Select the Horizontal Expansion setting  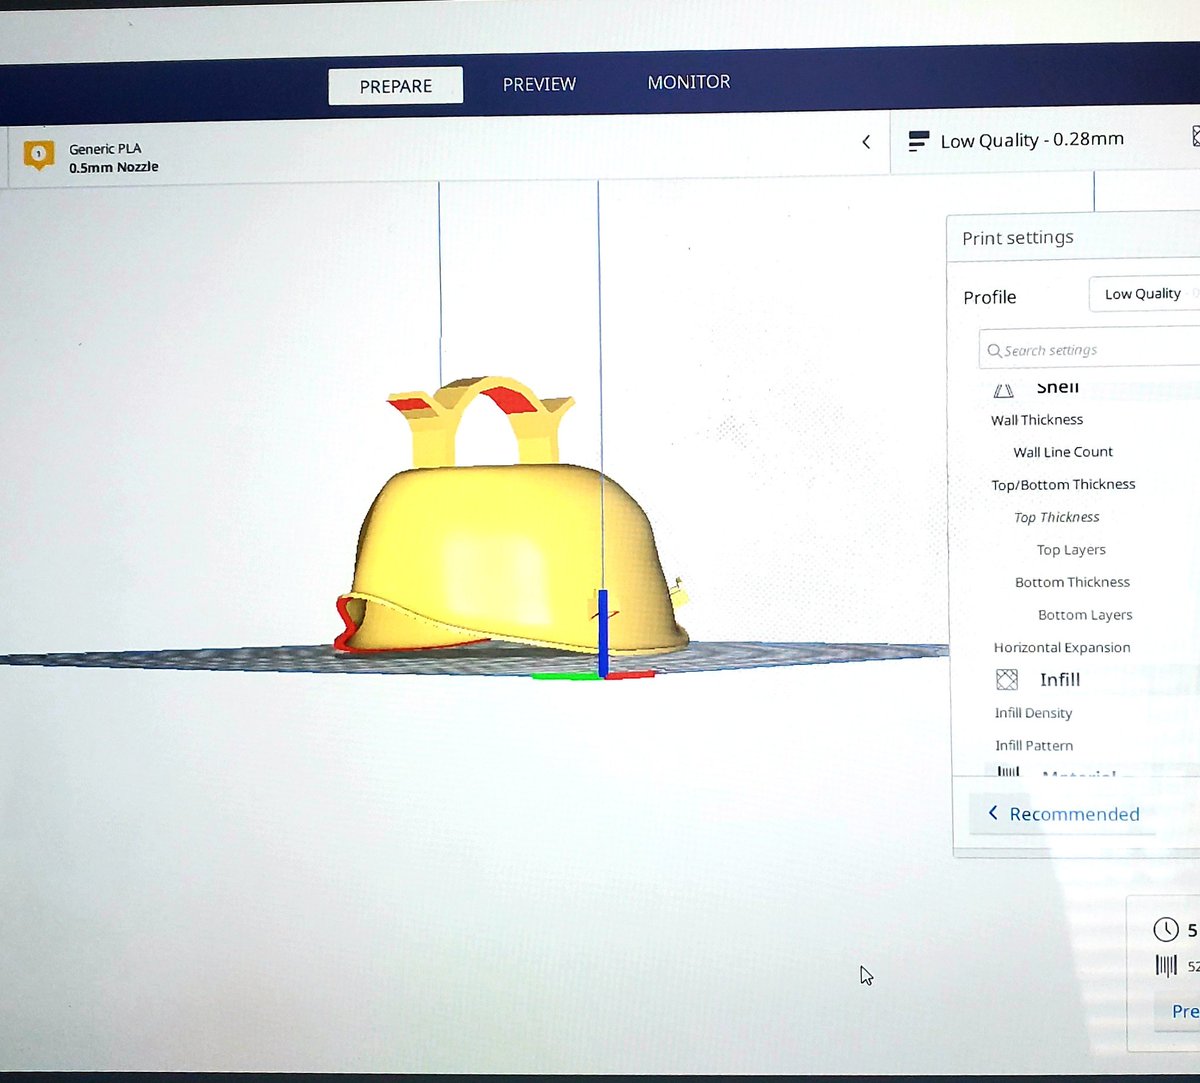[1062, 648]
